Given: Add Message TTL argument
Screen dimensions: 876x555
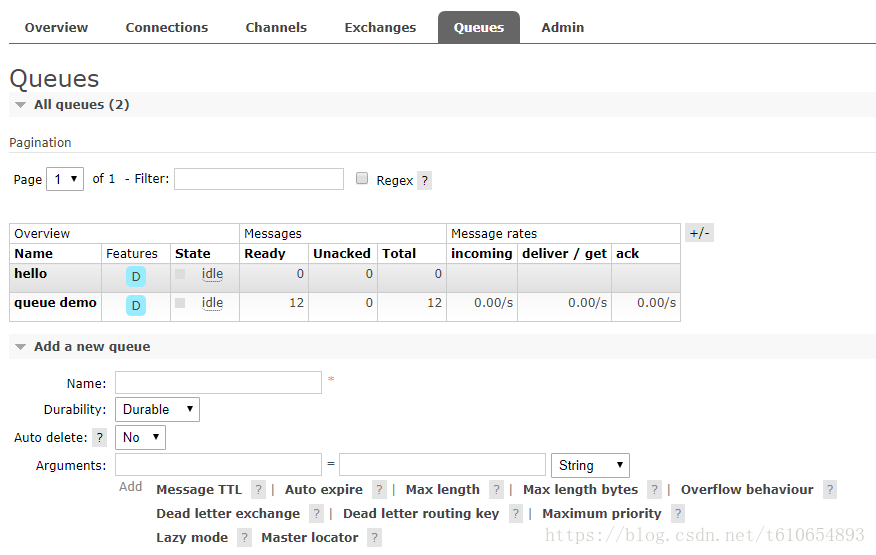Looking at the screenshot, I should [199, 490].
